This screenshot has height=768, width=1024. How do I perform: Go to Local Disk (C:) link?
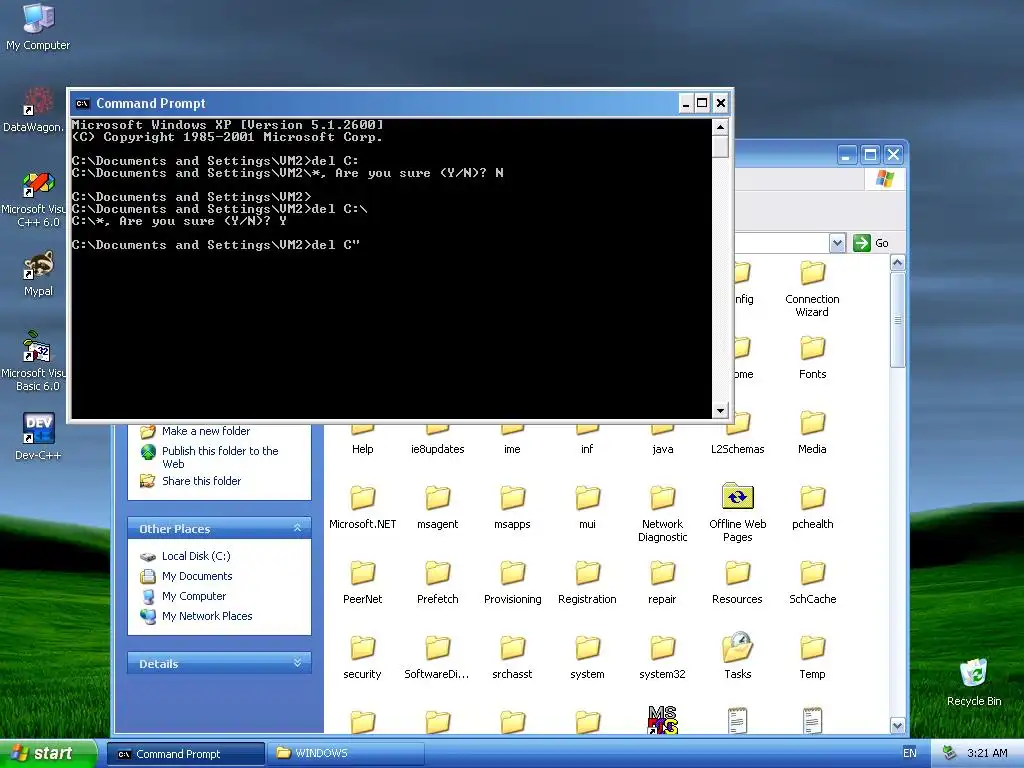click(x=196, y=556)
